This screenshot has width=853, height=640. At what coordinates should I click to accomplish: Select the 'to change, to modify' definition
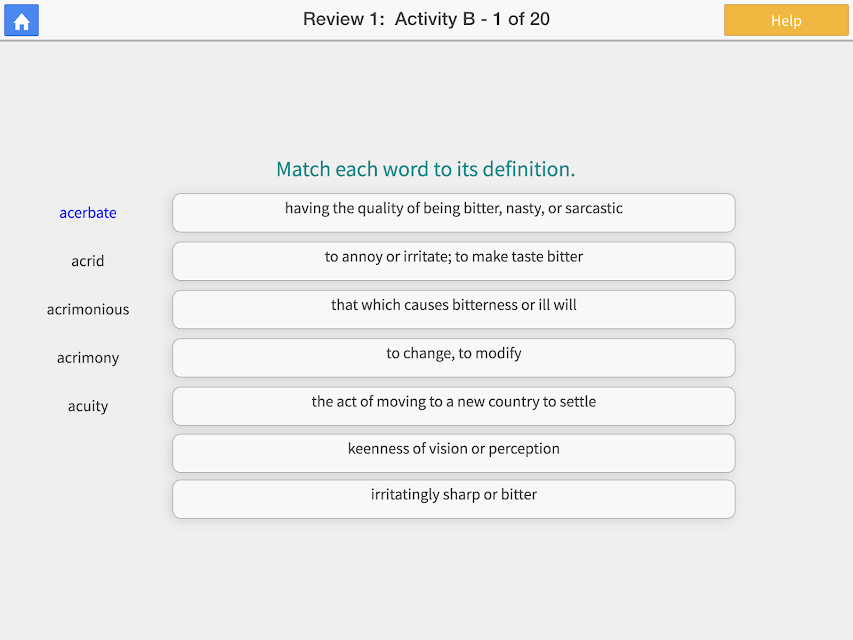(x=454, y=358)
